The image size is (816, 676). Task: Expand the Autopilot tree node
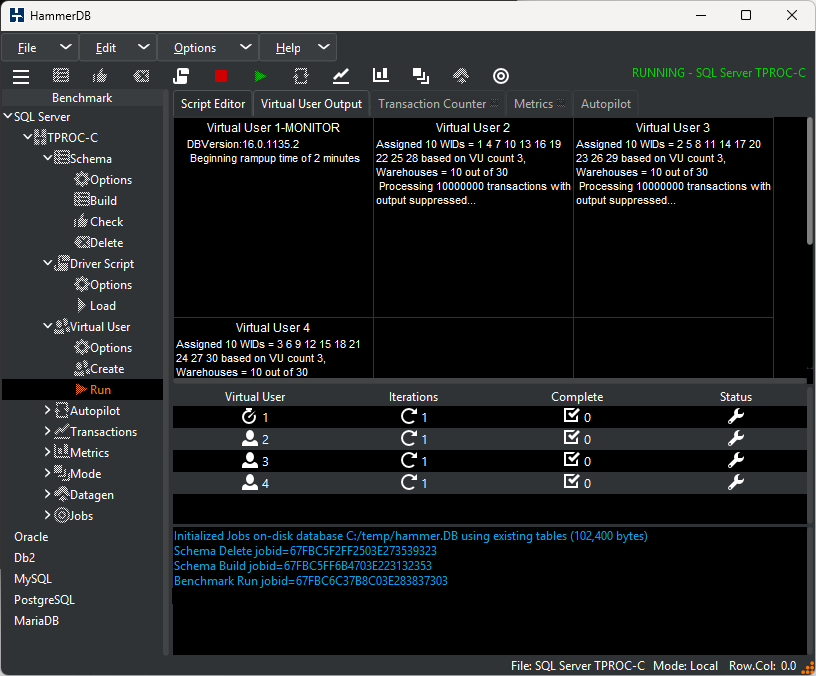coord(47,410)
